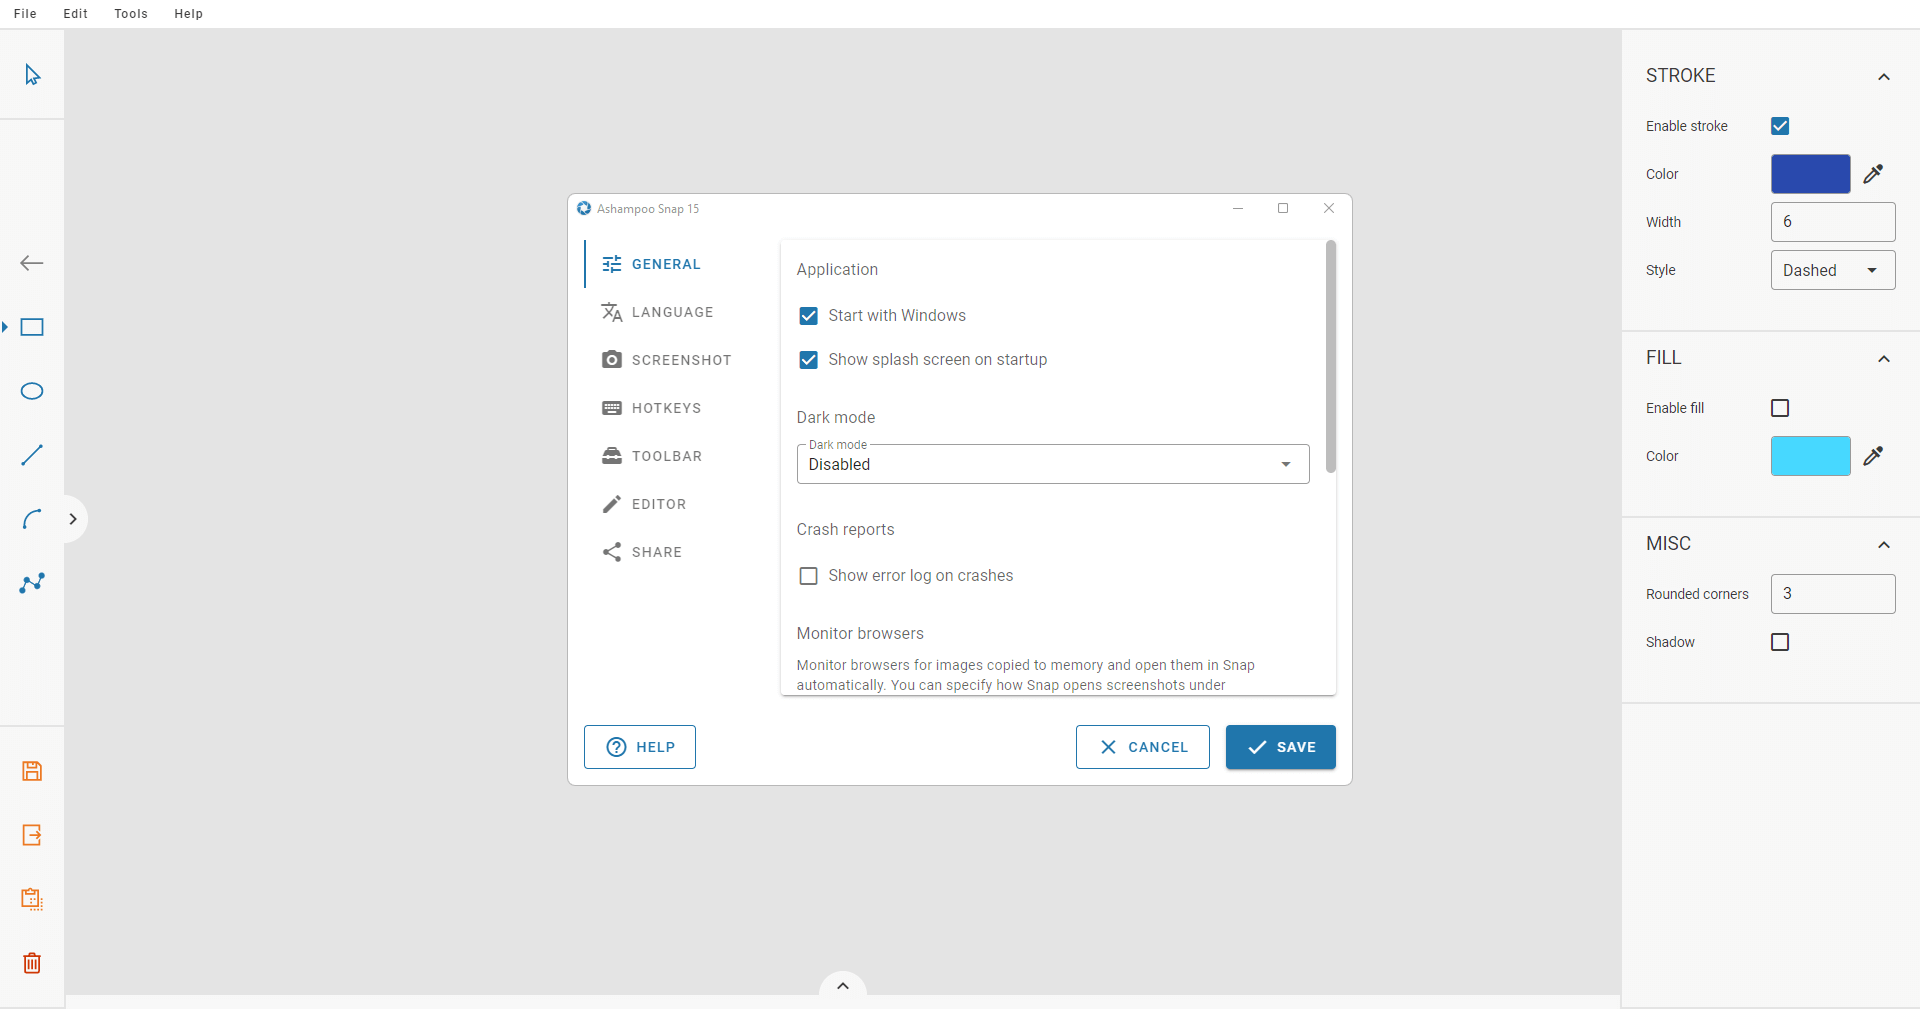
Task: Open the stroke color swatch
Action: [1810, 174]
